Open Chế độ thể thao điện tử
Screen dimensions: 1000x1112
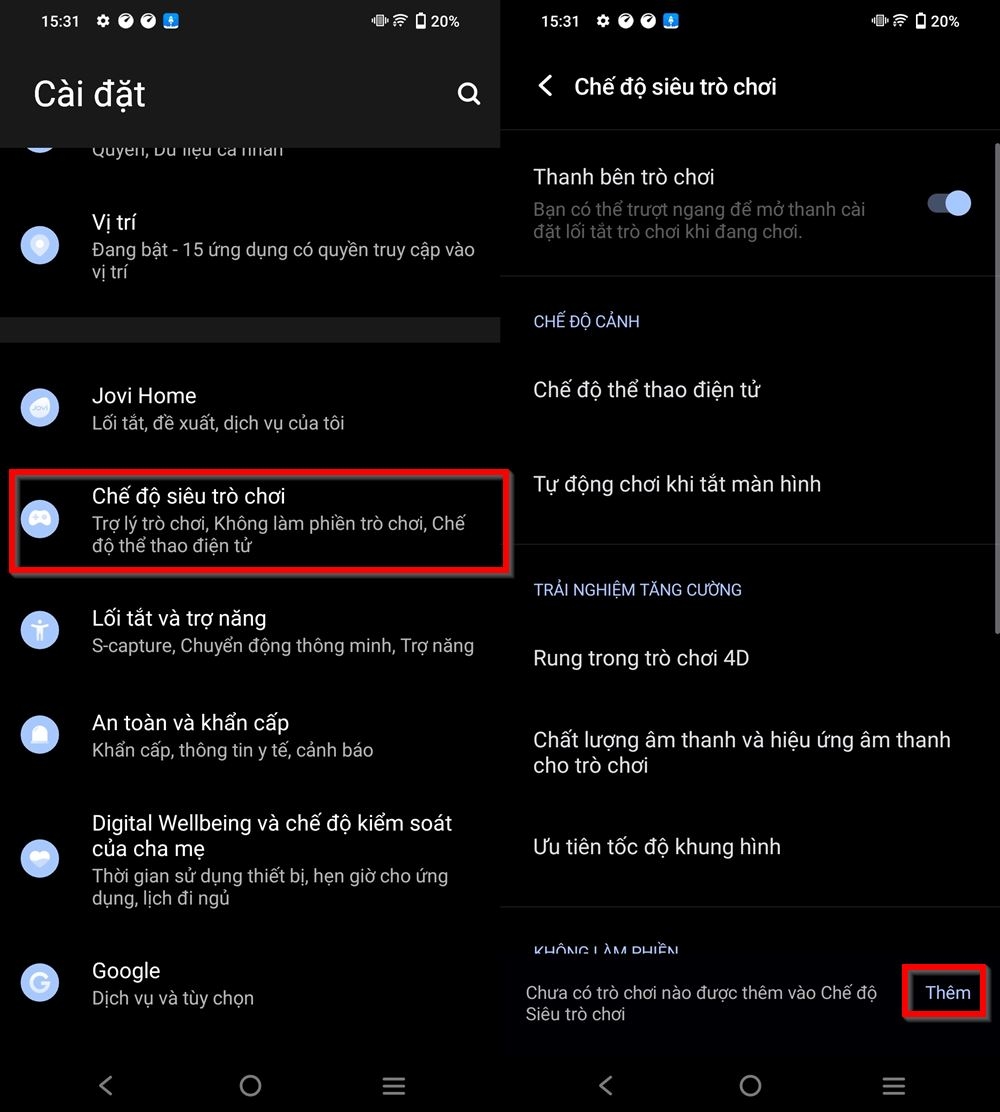click(x=750, y=390)
